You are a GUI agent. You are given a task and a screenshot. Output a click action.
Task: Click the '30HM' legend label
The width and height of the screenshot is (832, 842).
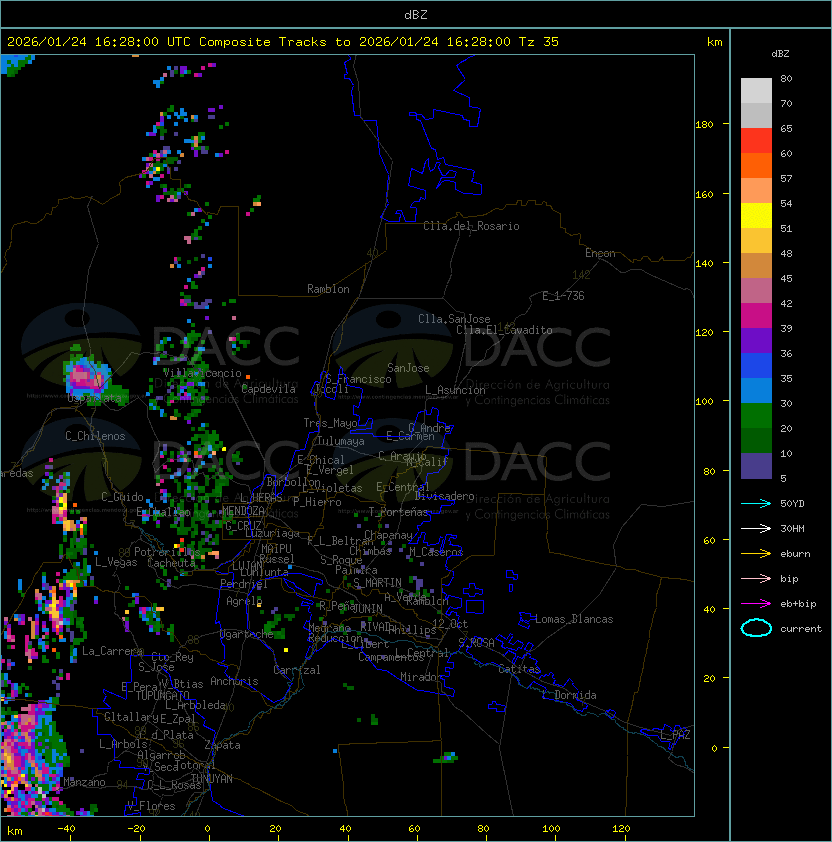click(792, 528)
